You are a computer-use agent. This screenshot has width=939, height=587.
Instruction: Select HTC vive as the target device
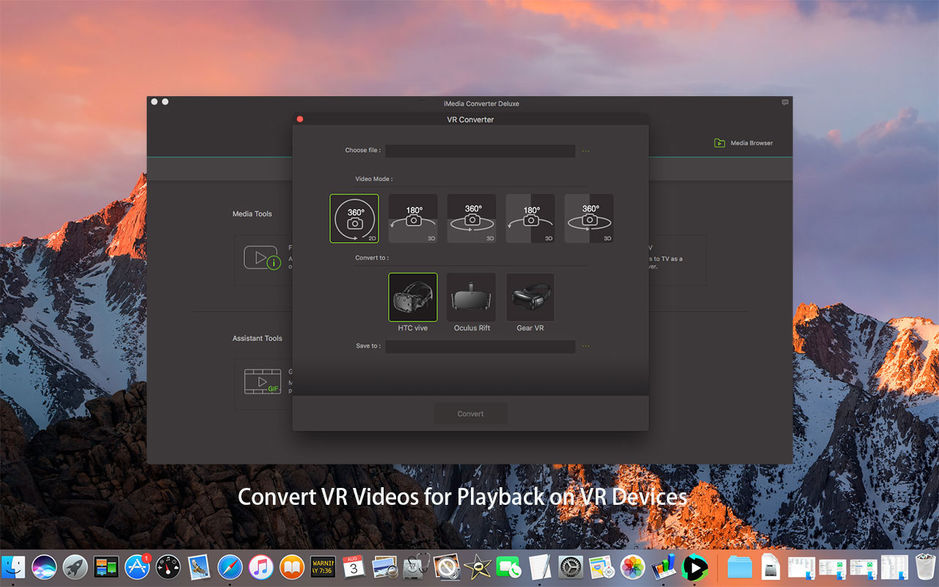coord(413,296)
